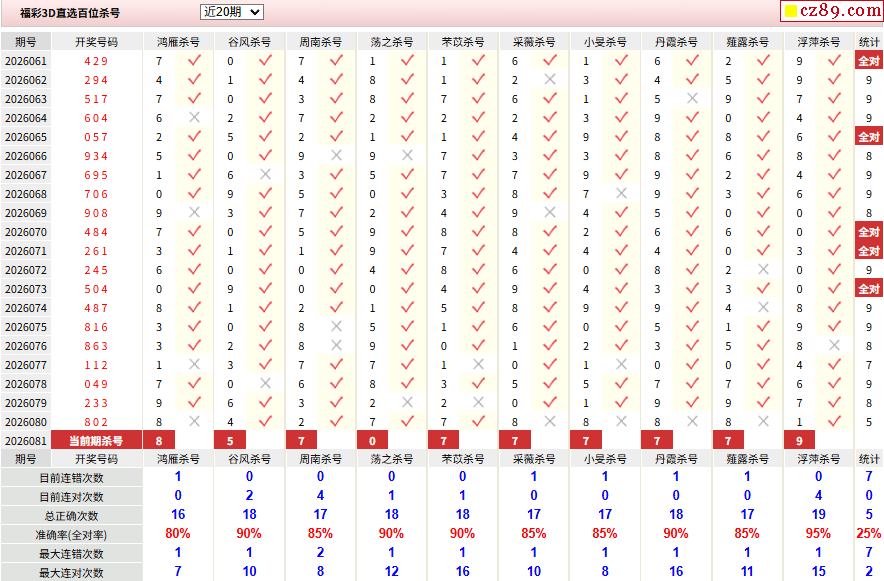Click red 9 prediction box under 浮萍杀号
884x581 pixels.
click(x=799, y=441)
